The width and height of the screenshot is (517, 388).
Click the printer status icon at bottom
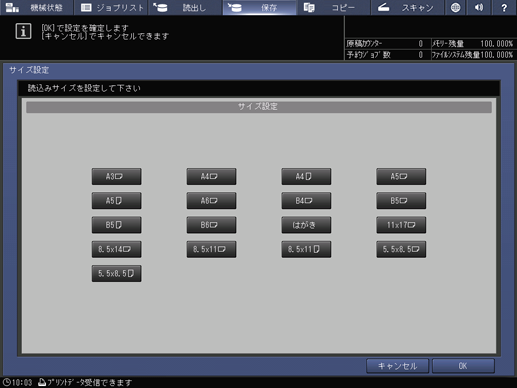pyautogui.click(x=42, y=382)
